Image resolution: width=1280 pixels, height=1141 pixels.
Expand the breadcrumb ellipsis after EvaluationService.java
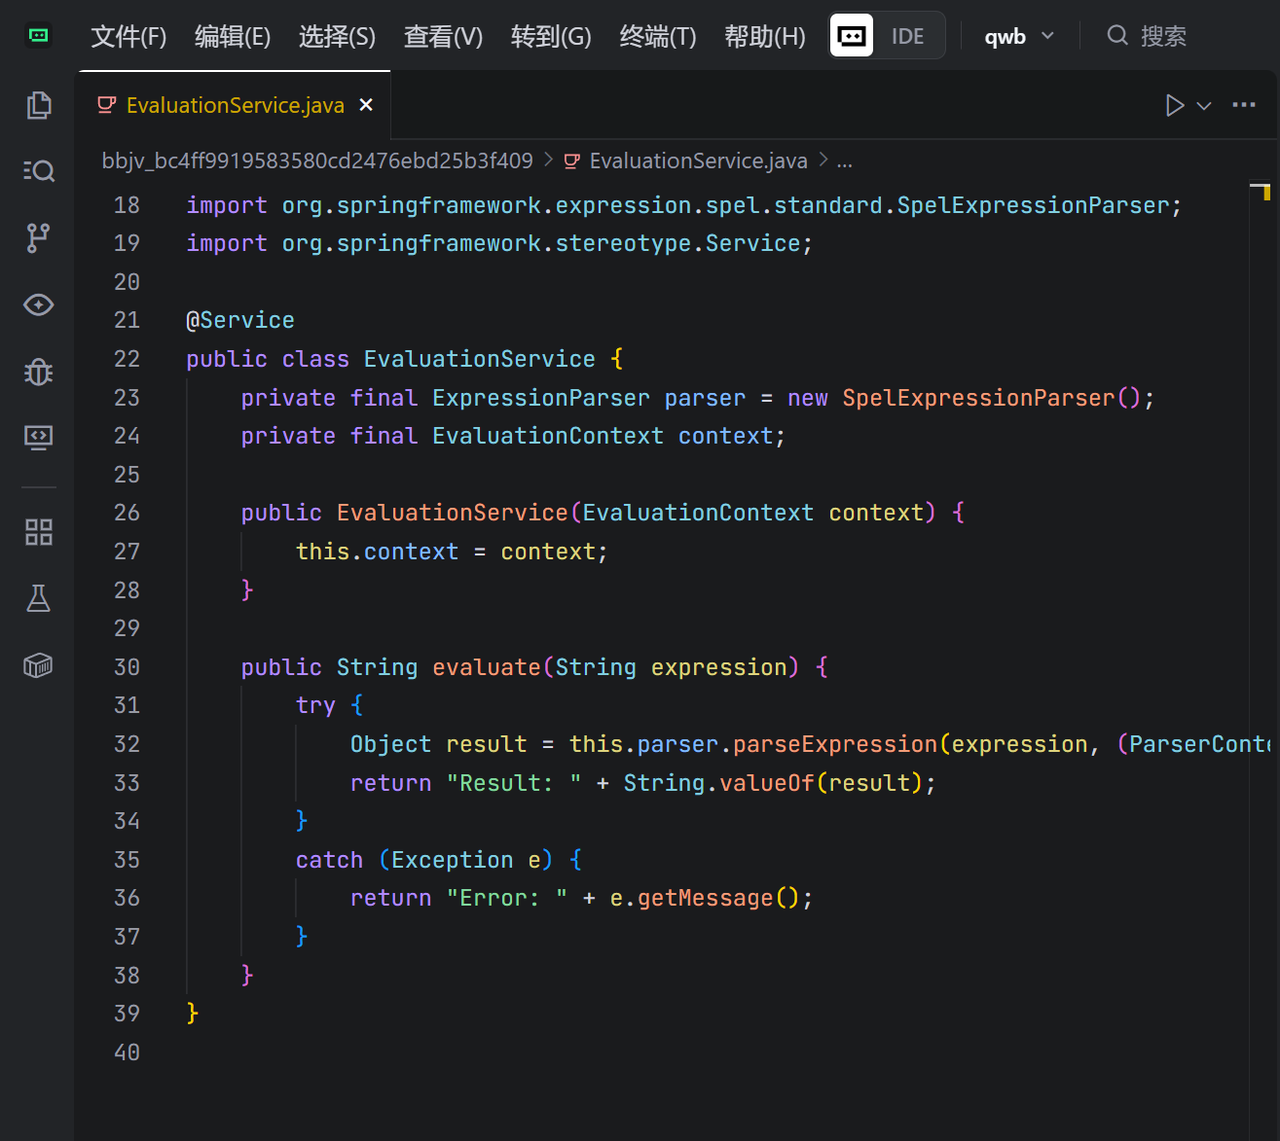tap(844, 161)
